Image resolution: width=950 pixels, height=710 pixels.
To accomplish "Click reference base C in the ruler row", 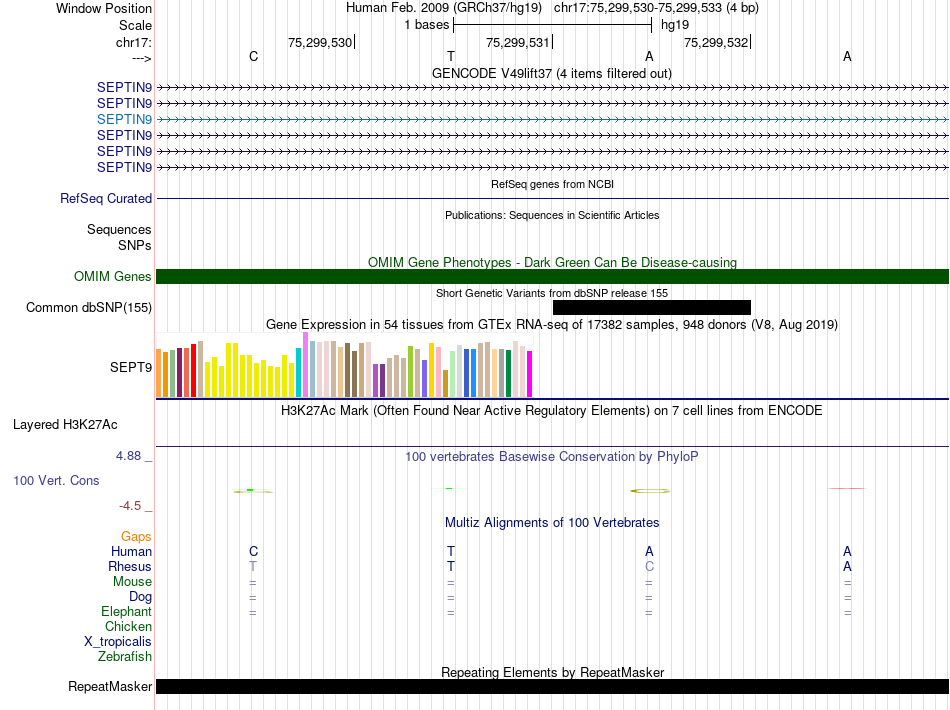I will click(x=253, y=56).
